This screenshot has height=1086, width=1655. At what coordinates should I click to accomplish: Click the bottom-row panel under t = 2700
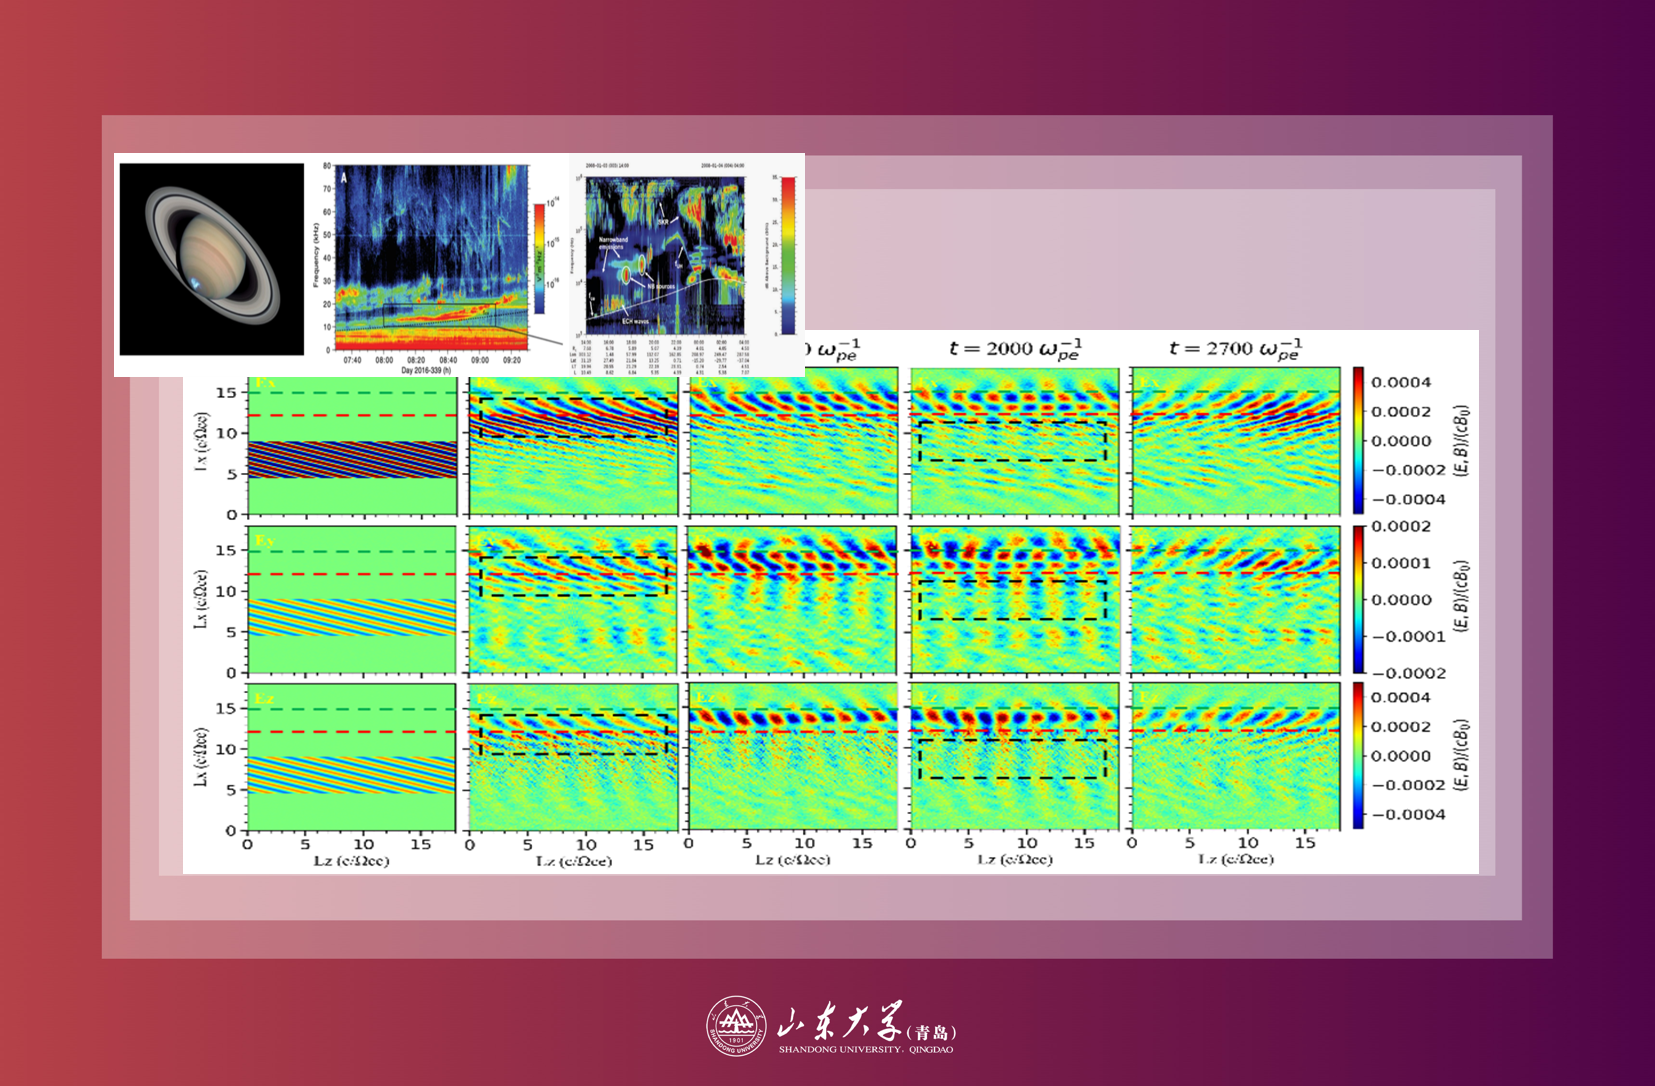(x=1235, y=757)
